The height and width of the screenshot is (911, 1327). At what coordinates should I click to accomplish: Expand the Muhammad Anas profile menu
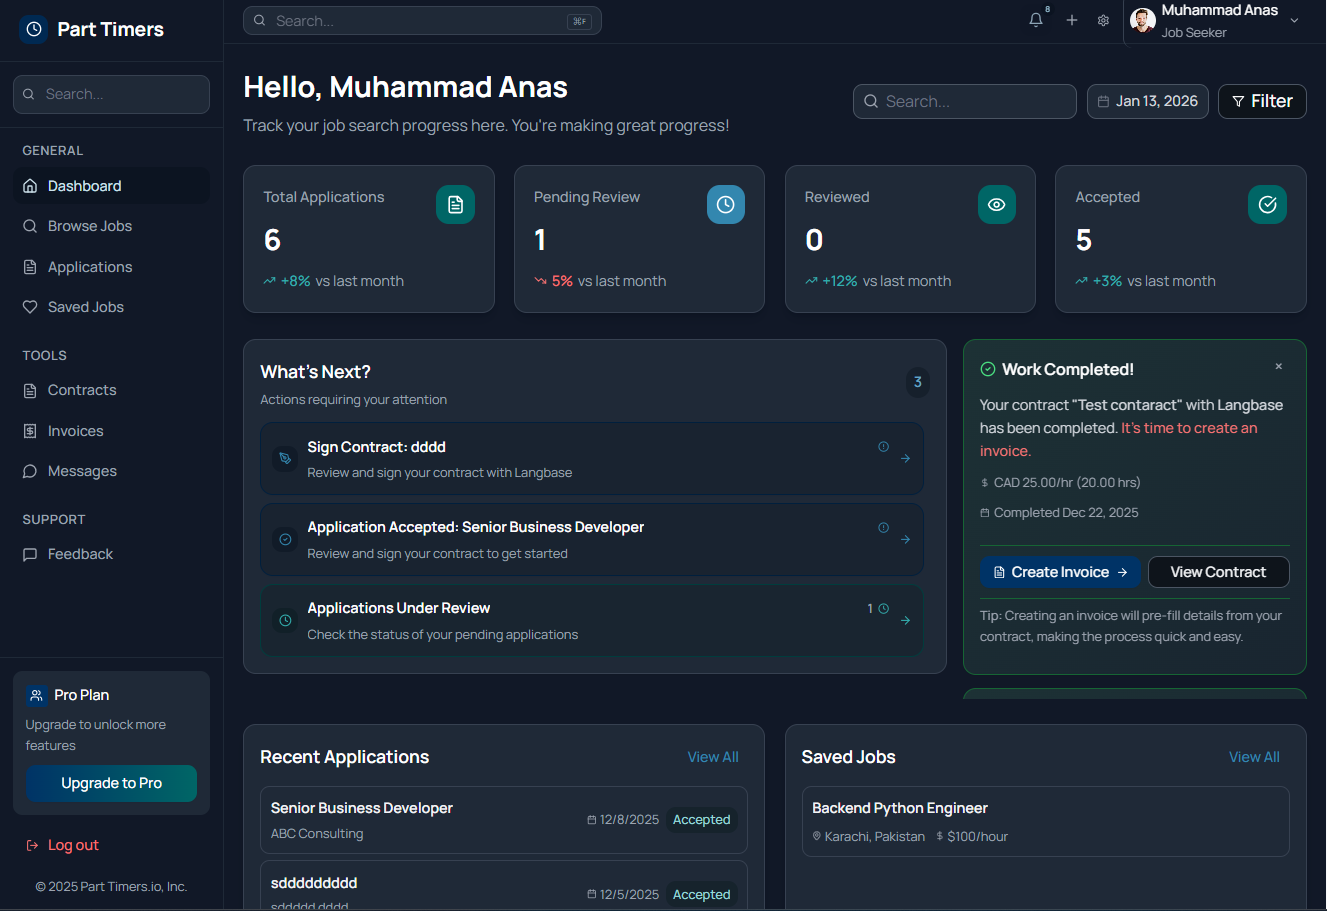(1218, 19)
